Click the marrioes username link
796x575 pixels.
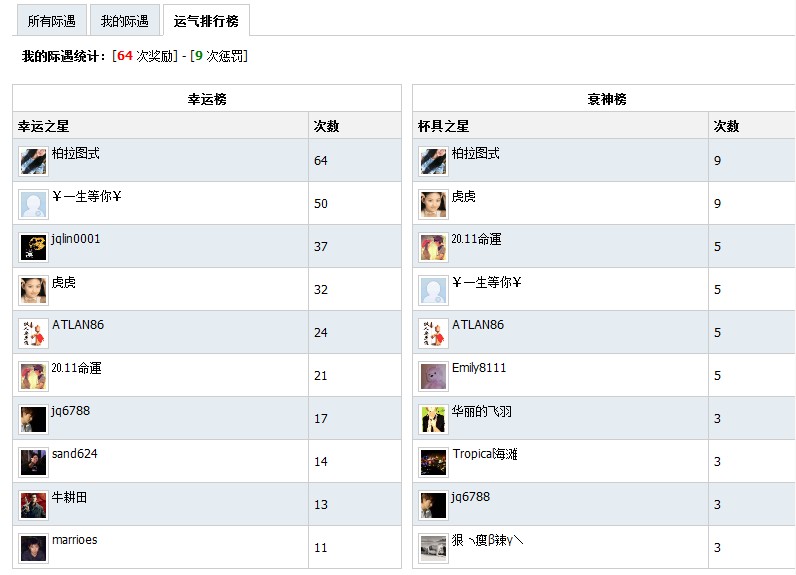coord(75,540)
